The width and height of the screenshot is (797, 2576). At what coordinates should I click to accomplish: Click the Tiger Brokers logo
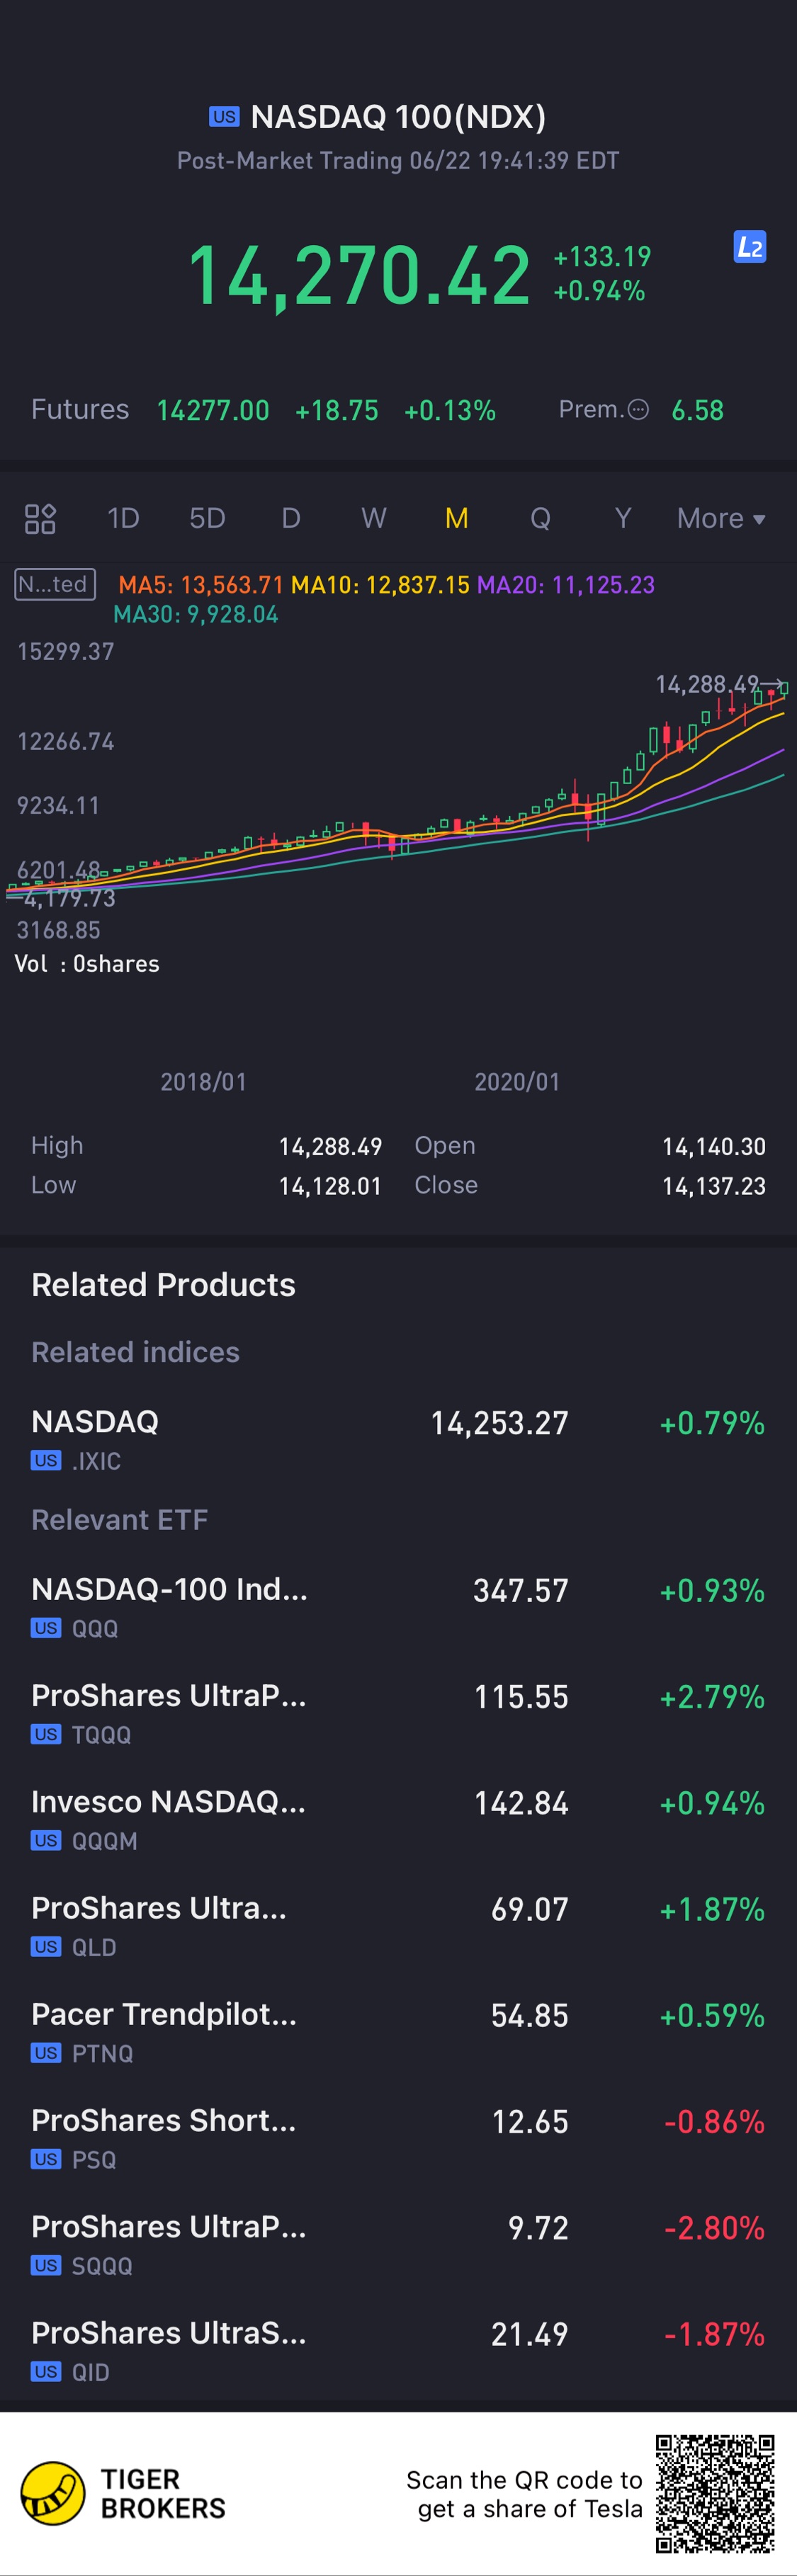53,2493
